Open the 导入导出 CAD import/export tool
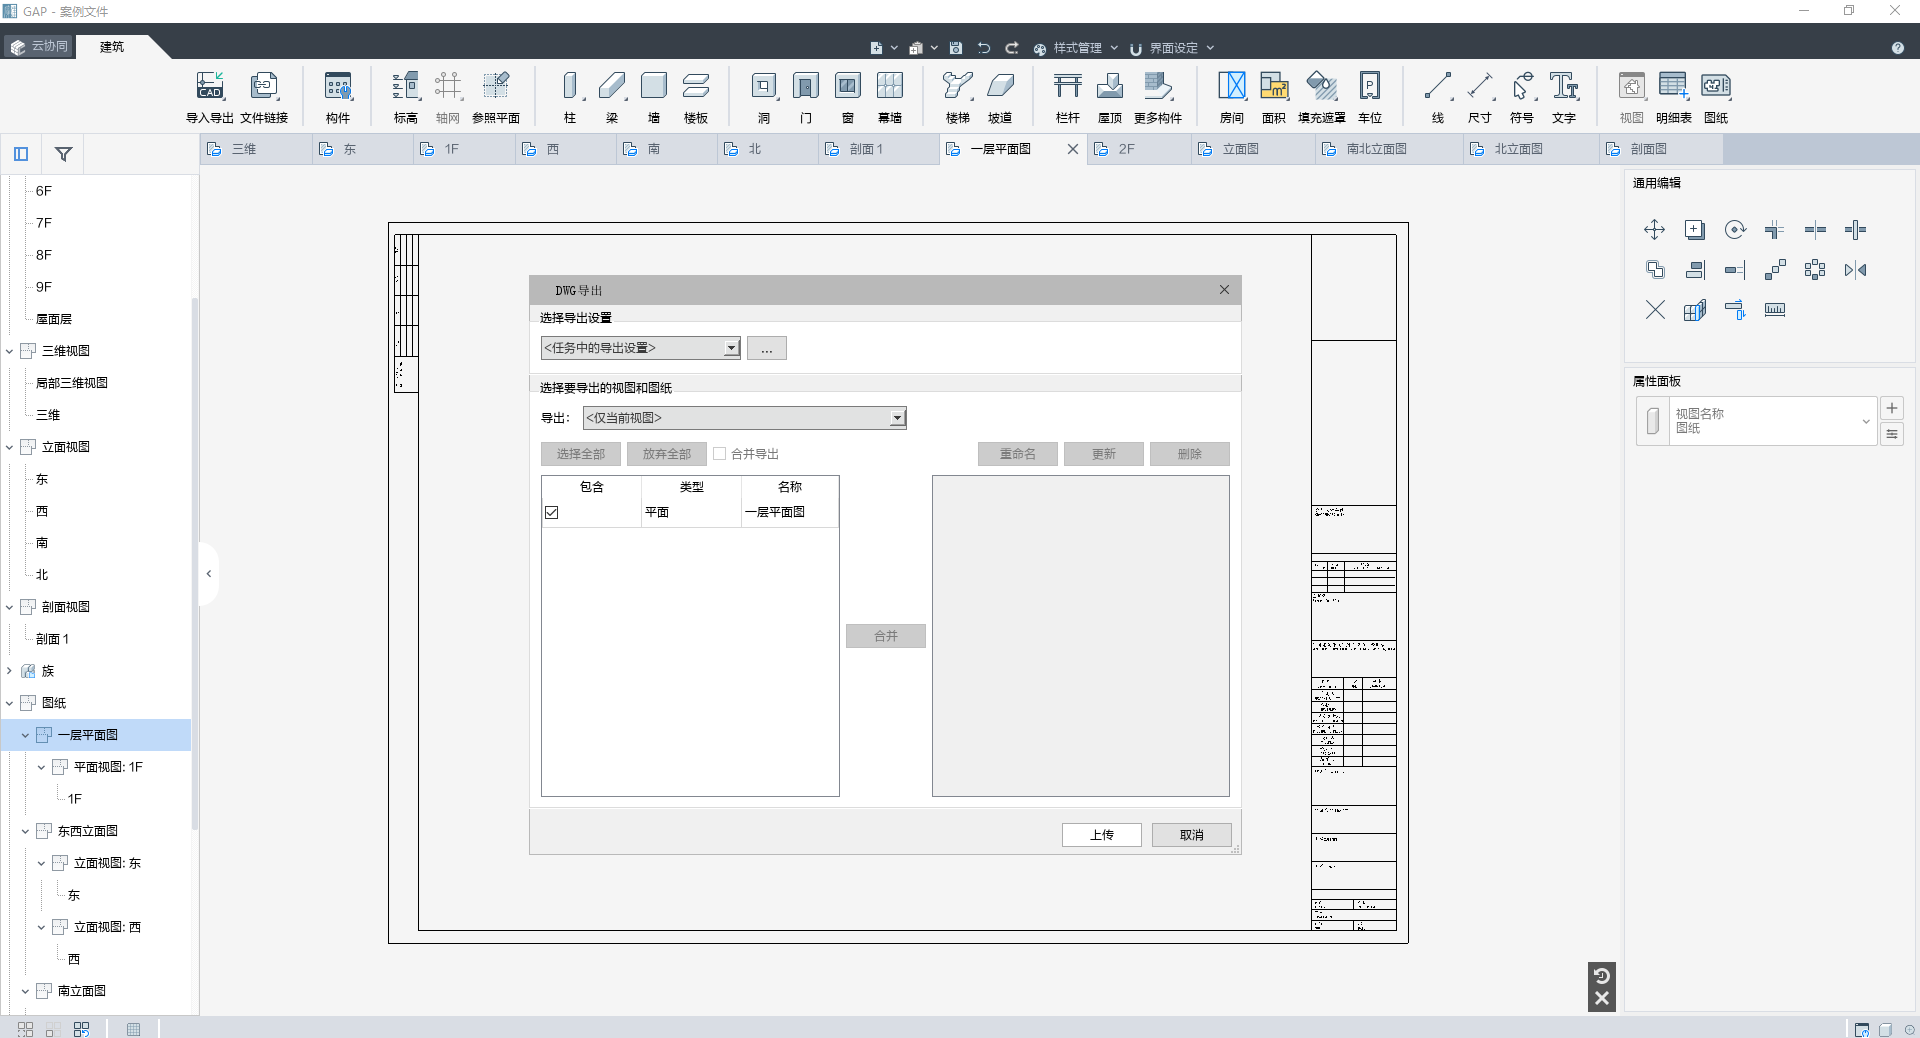The width and height of the screenshot is (1920, 1038). [x=210, y=97]
